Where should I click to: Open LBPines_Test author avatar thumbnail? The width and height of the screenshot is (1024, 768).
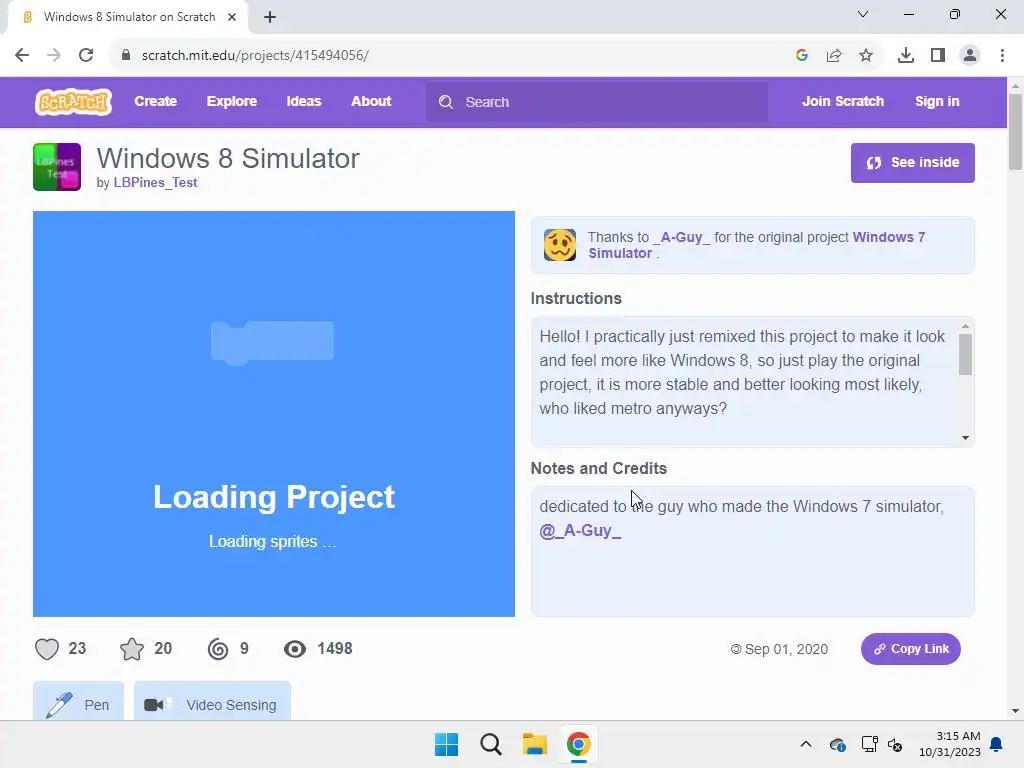[57, 167]
